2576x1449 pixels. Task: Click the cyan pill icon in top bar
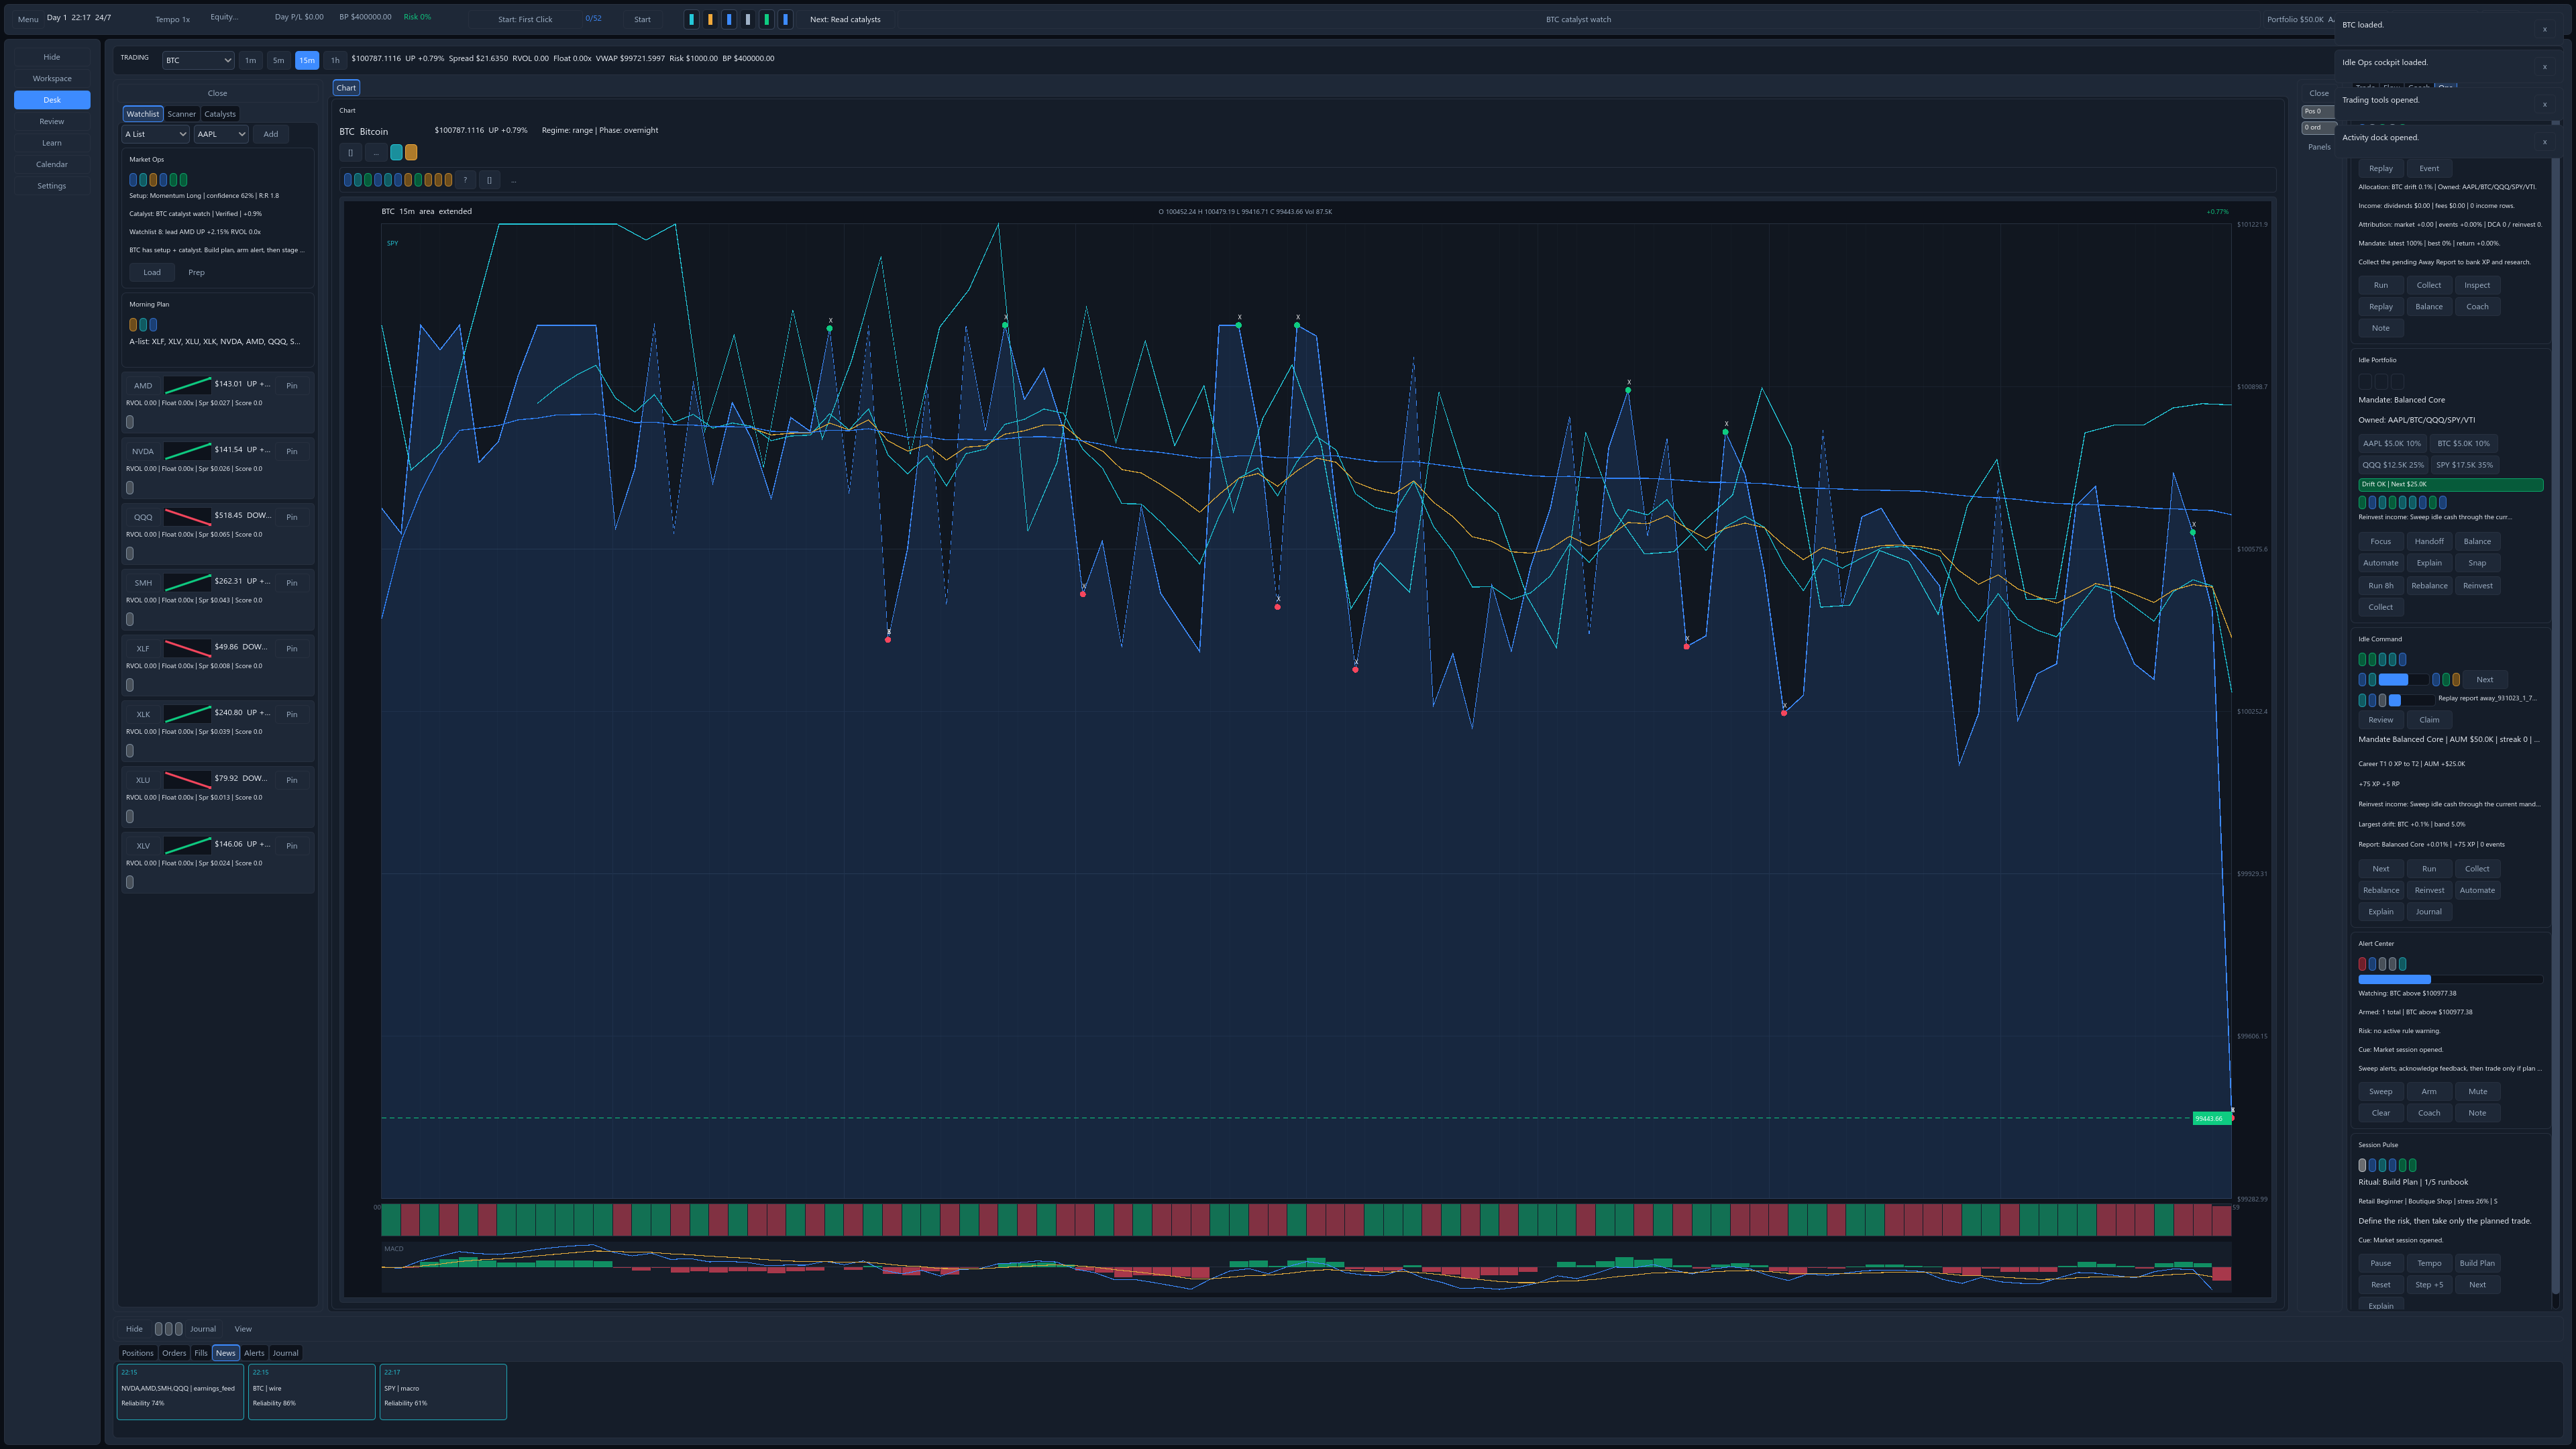pyautogui.click(x=691, y=19)
